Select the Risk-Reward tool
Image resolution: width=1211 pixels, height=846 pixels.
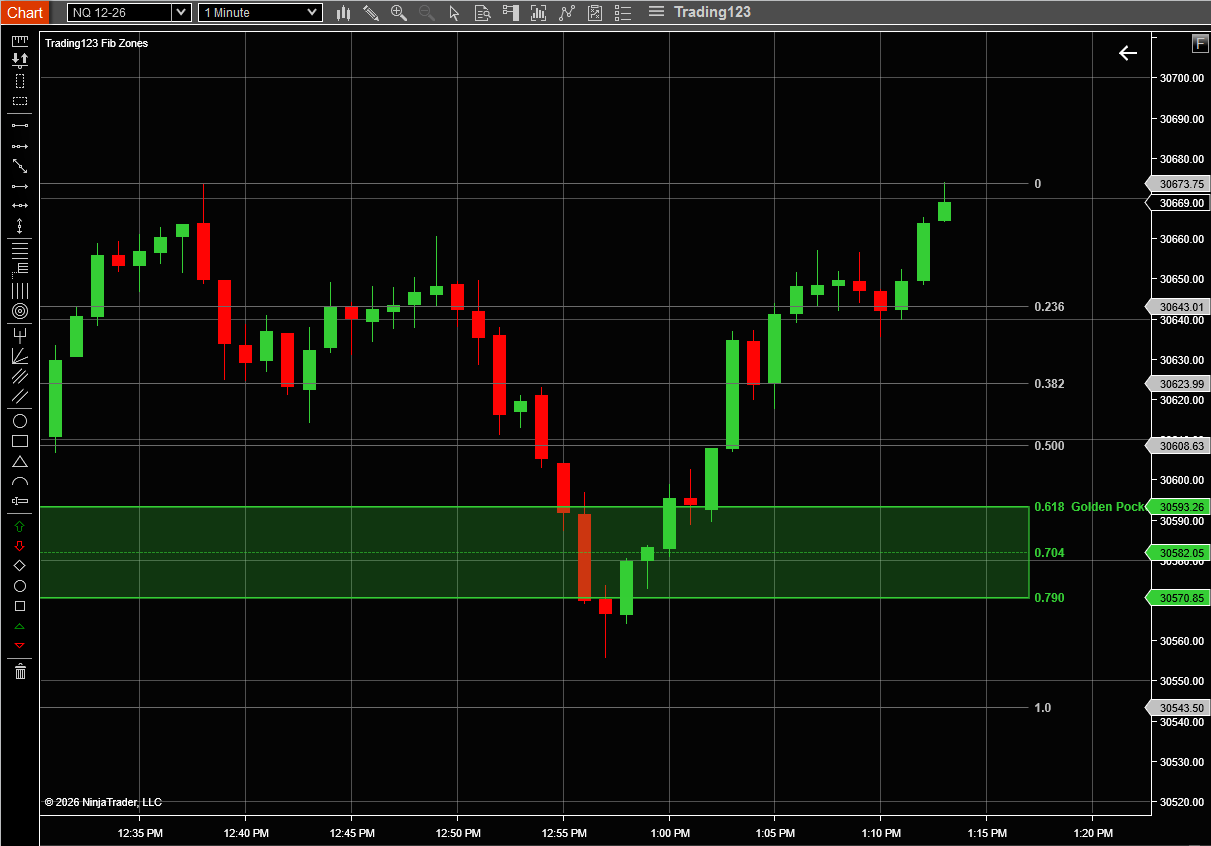[x=20, y=60]
